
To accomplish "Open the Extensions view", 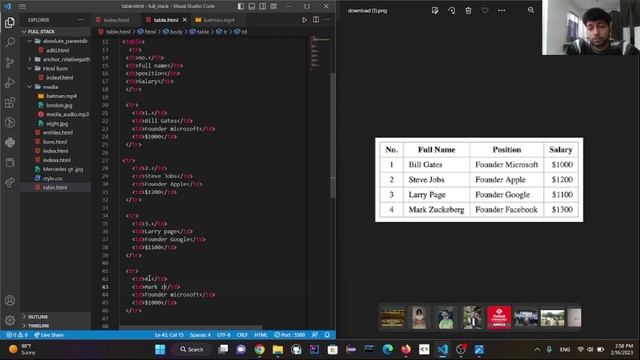I will [10, 102].
